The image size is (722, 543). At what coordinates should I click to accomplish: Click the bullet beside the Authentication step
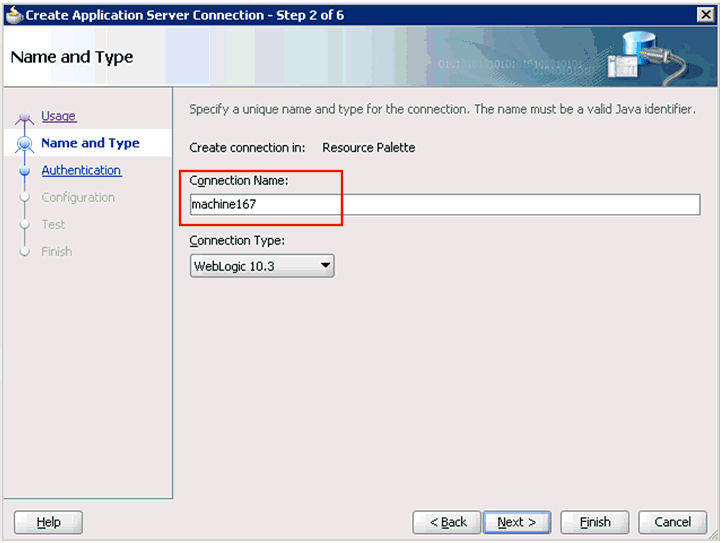pos(25,171)
